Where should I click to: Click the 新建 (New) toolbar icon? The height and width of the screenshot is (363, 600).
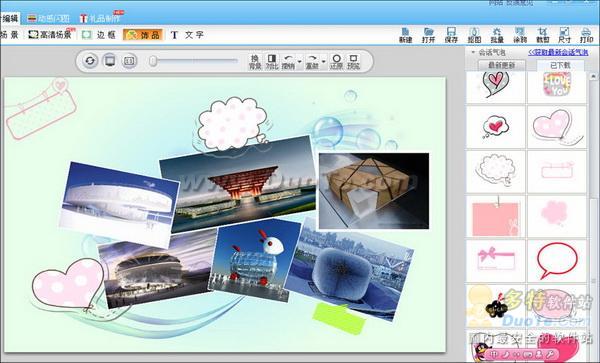click(x=406, y=35)
